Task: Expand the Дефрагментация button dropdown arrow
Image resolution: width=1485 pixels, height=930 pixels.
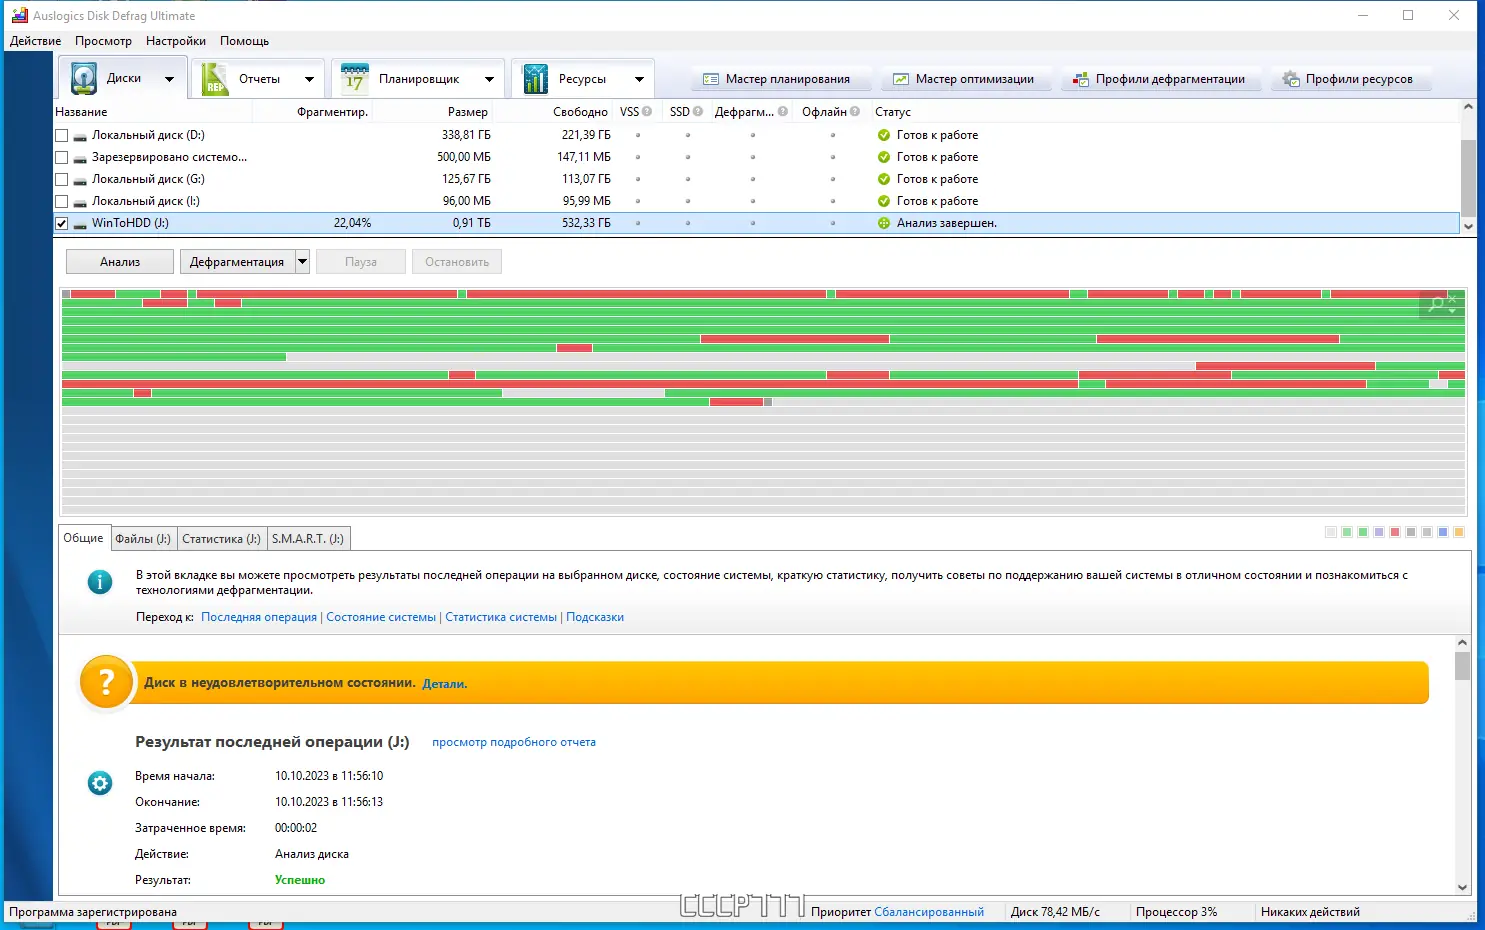Action: pyautogui.click(x=302, y=261)
